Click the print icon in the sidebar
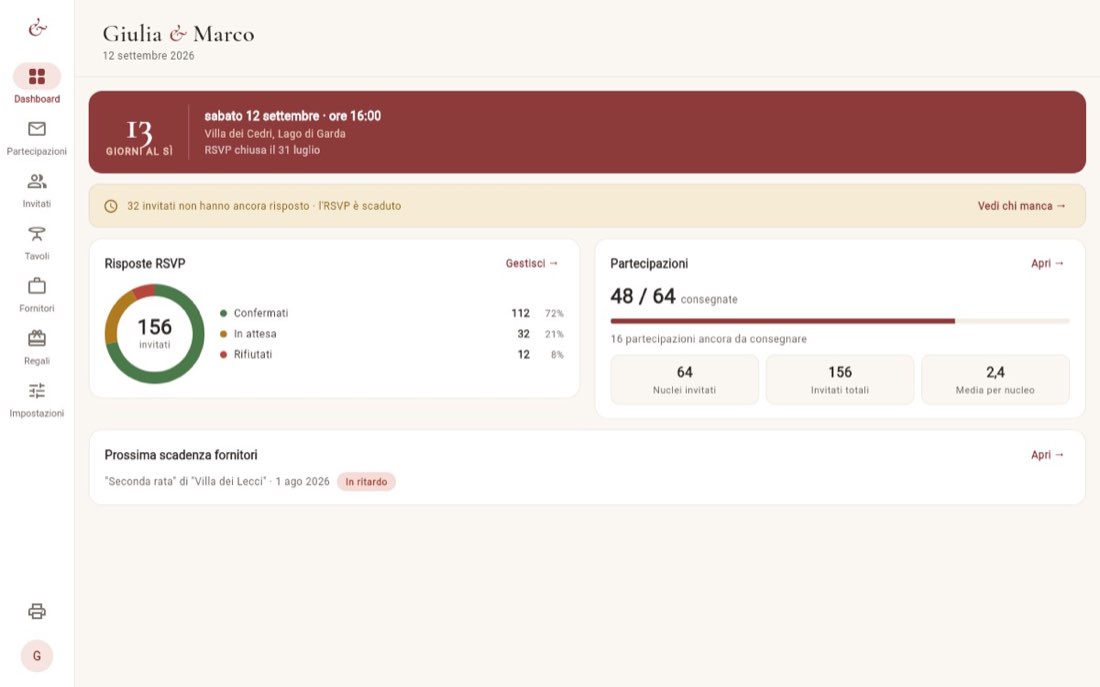 37,611
